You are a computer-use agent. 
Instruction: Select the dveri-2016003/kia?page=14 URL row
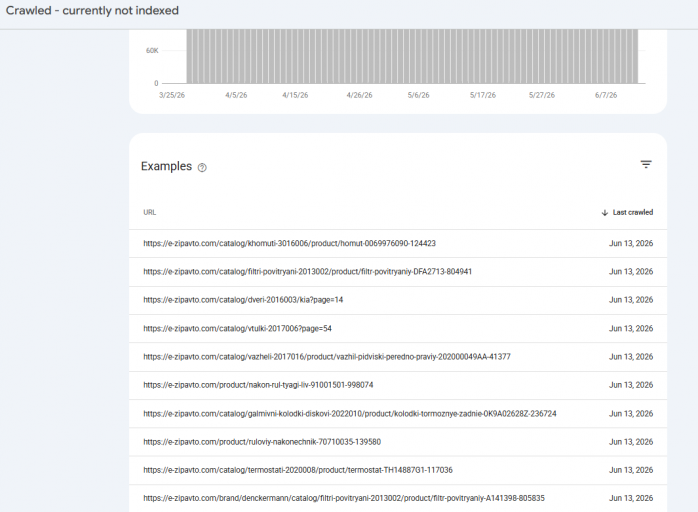tap(398, 300)
